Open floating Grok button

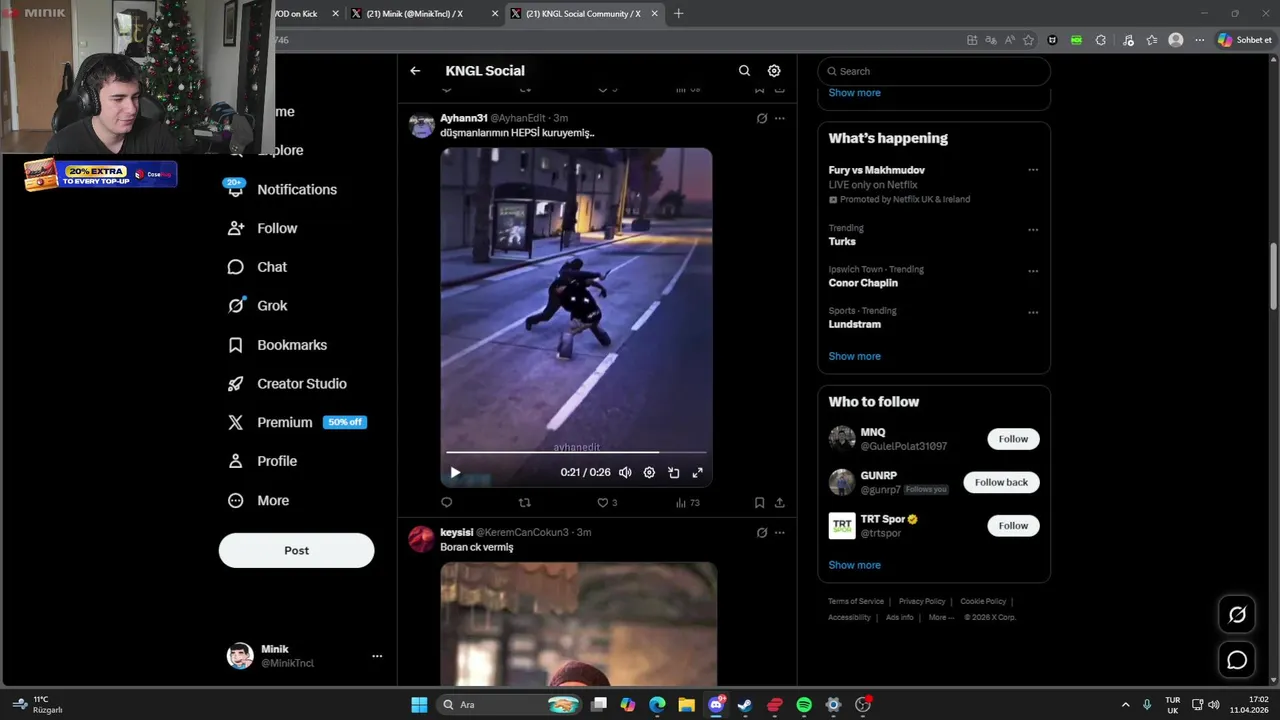[1237, 615]
